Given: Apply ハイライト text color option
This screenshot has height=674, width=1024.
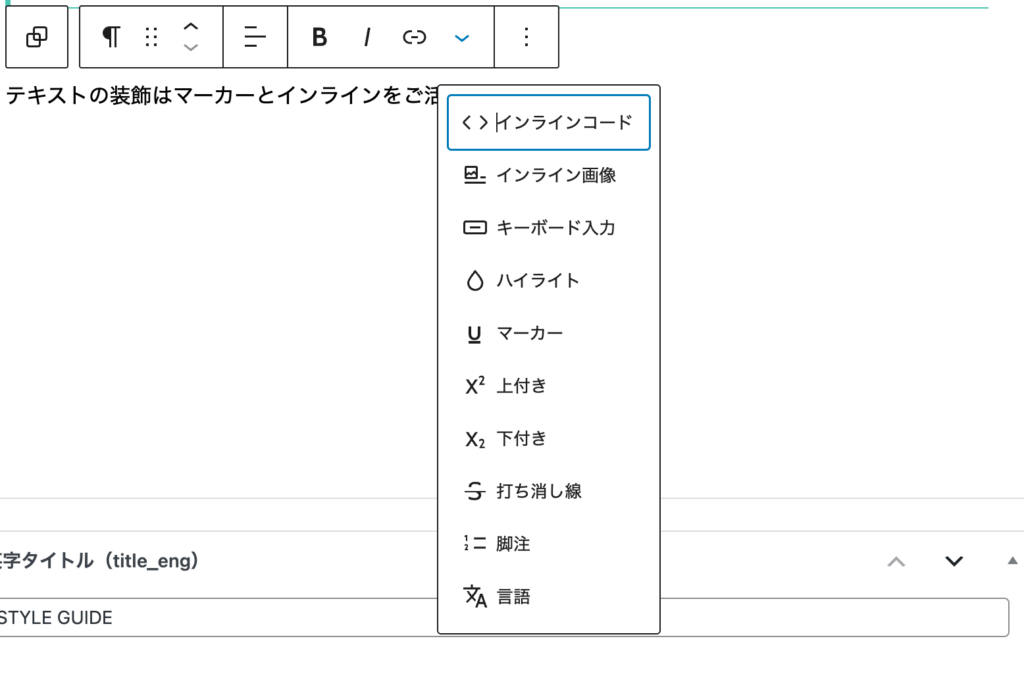Looking at the screenshot, I should 549,281.
